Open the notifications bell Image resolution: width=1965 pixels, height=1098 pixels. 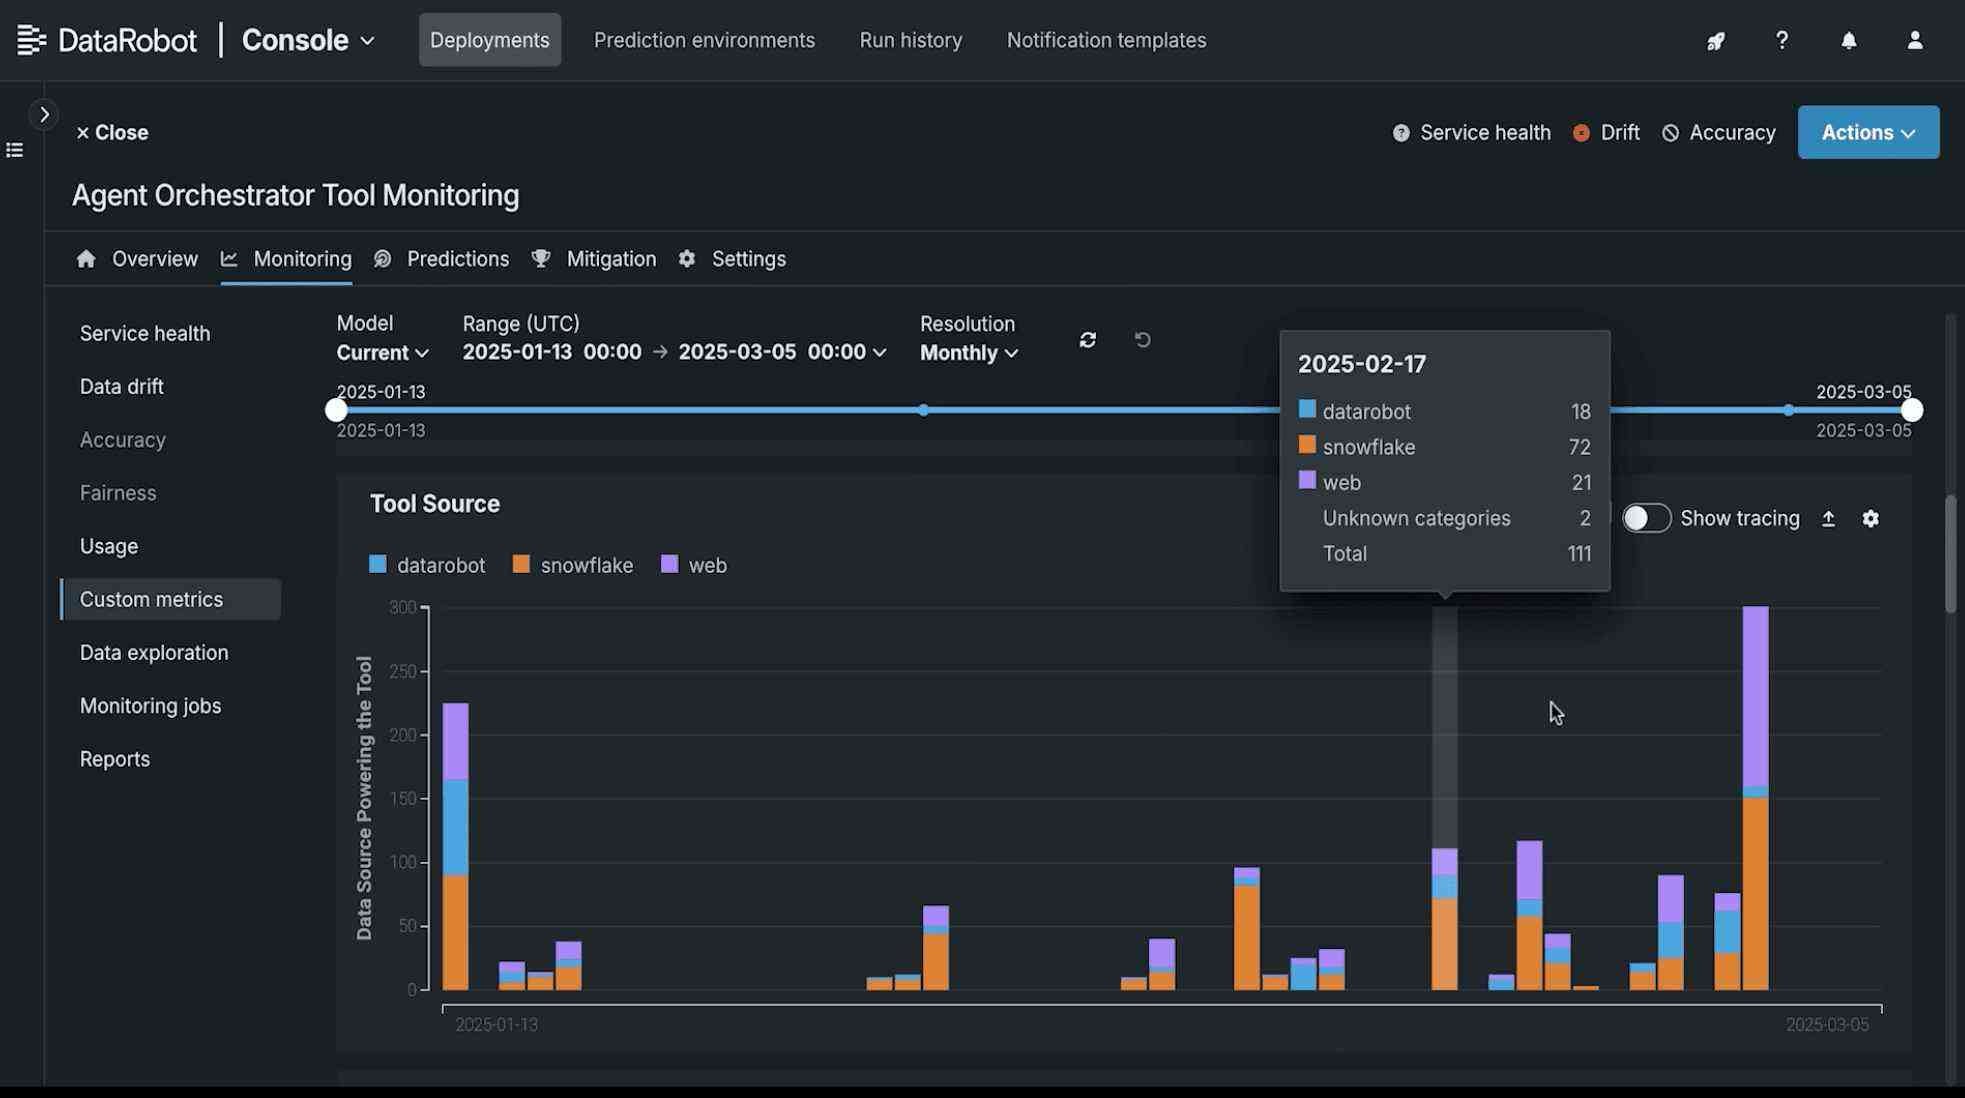[x=1848, y=40]
